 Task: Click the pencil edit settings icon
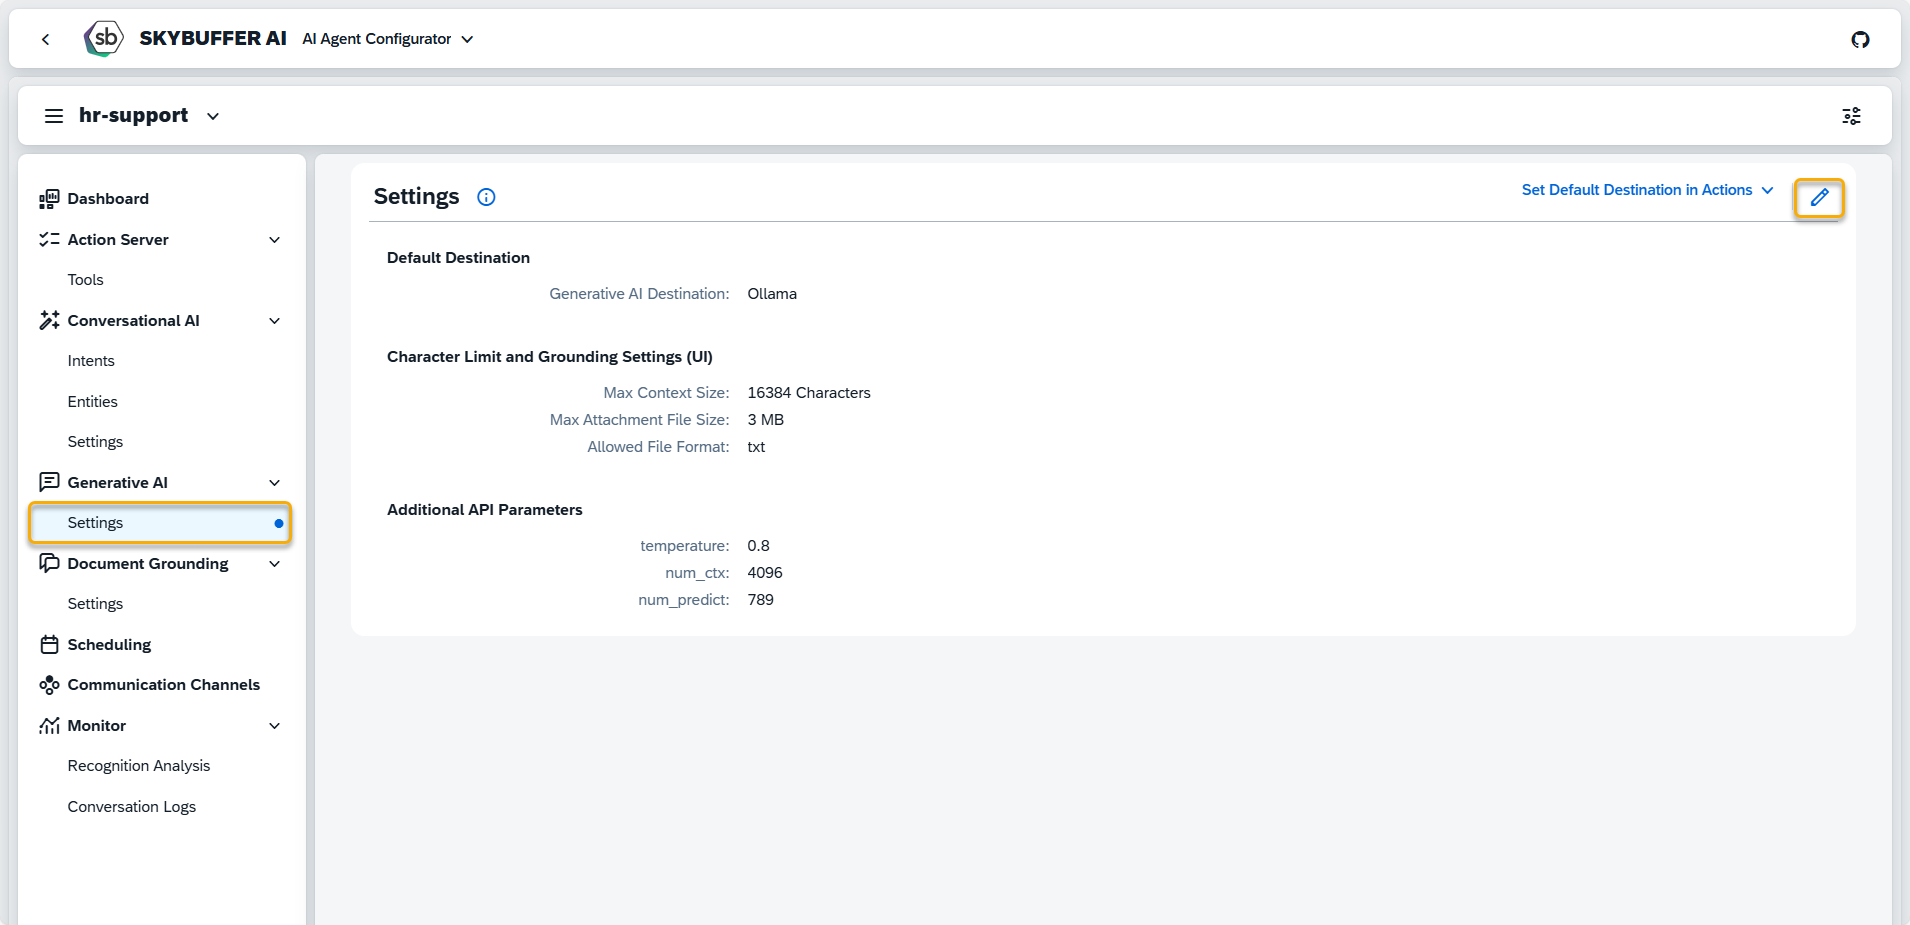[x=1818, y=198]
